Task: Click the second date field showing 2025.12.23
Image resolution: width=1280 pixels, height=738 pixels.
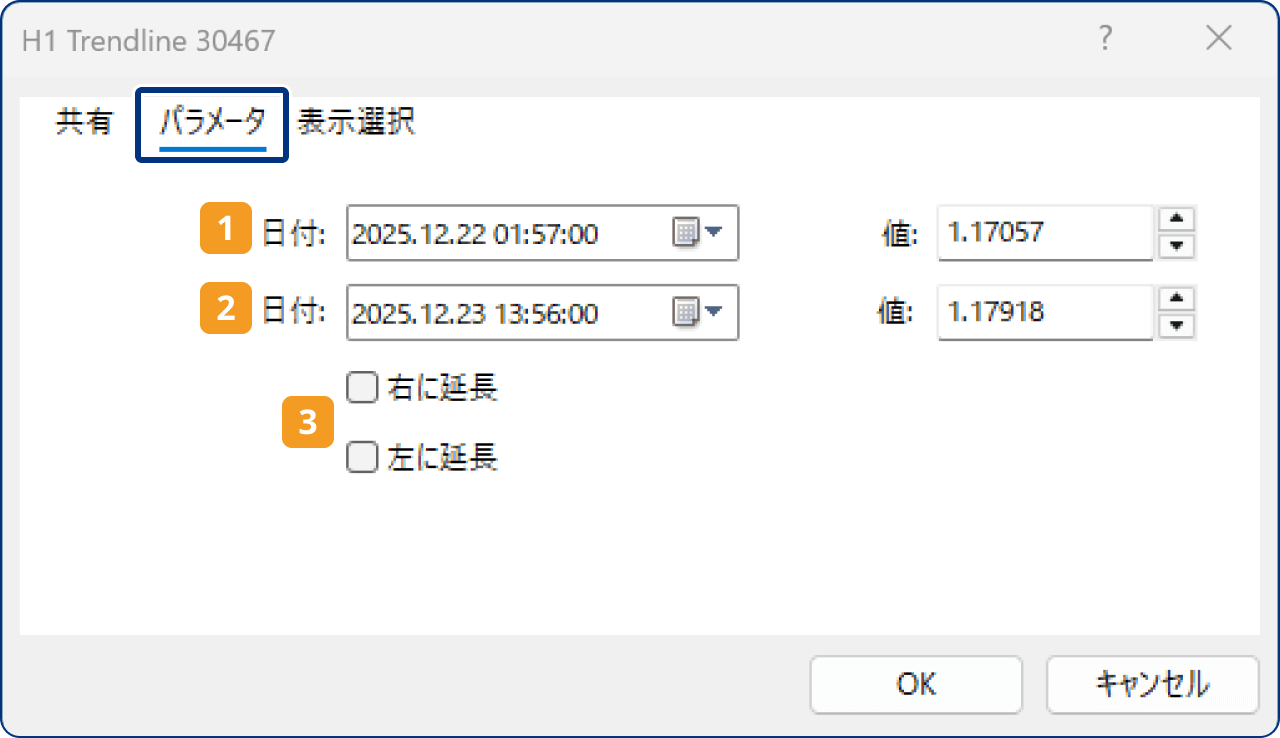Action: click(500, 313)
